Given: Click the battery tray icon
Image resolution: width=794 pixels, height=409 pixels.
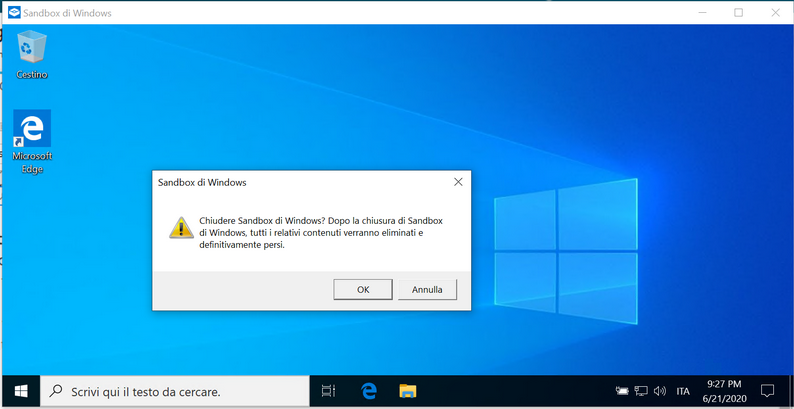Looking at the screenshot, I should [622, 391].
